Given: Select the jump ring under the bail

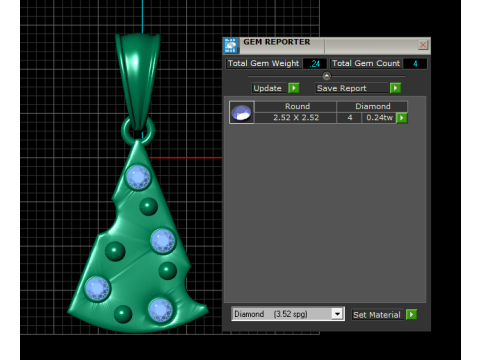Looking at the screenshot, I should click(138, 131).
